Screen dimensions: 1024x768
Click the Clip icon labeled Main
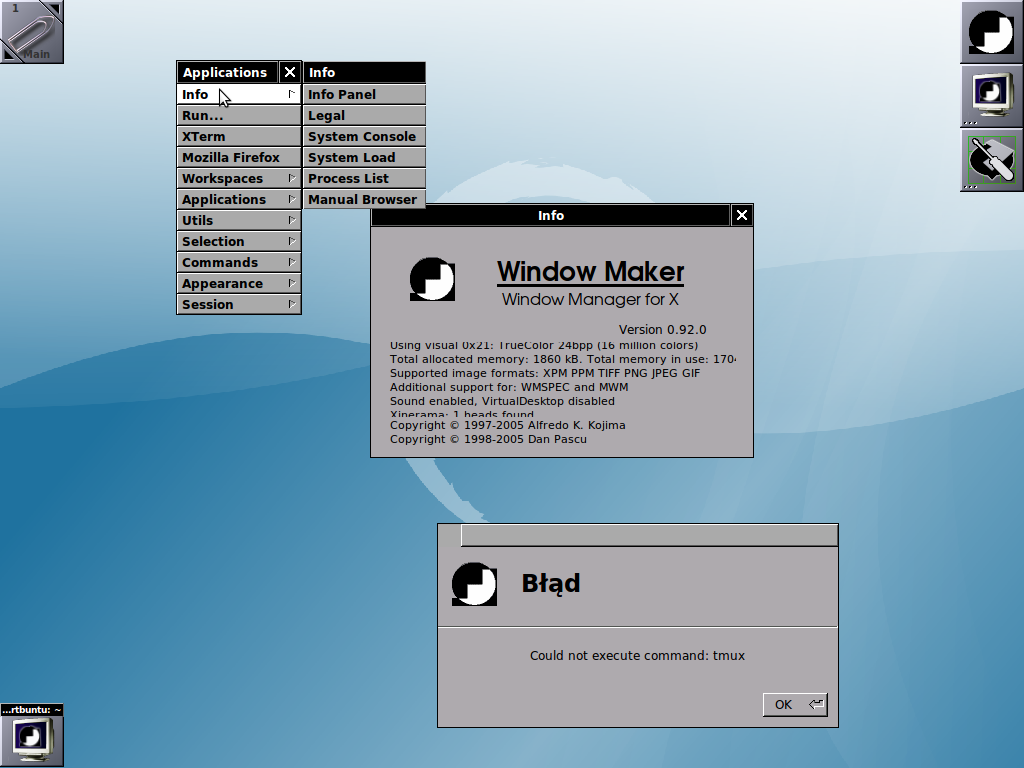pos(32,32)
